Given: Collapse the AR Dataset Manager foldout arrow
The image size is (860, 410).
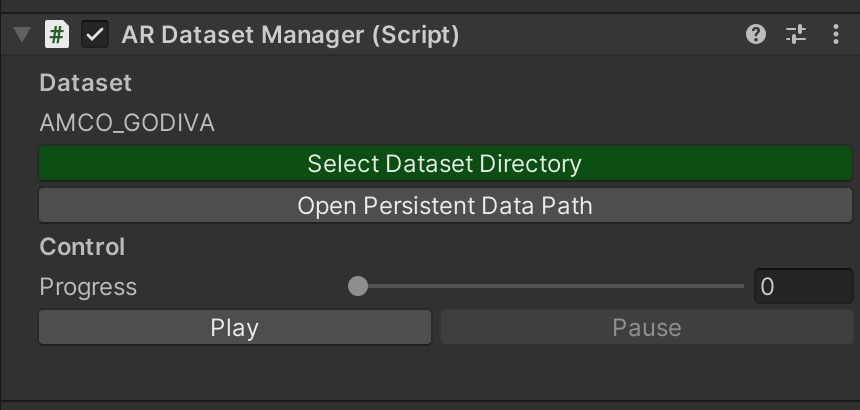Looking at the screenshot, I should (22, 35).
